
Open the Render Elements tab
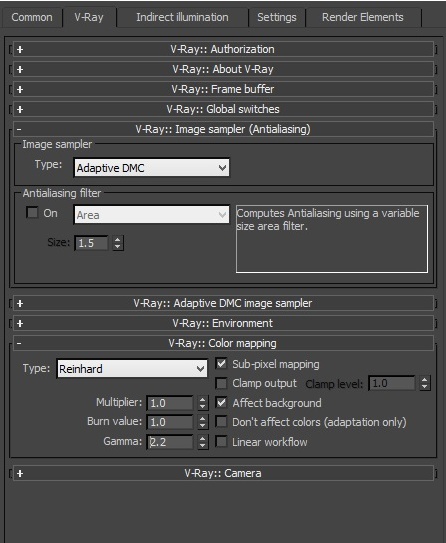click(363, 17)
